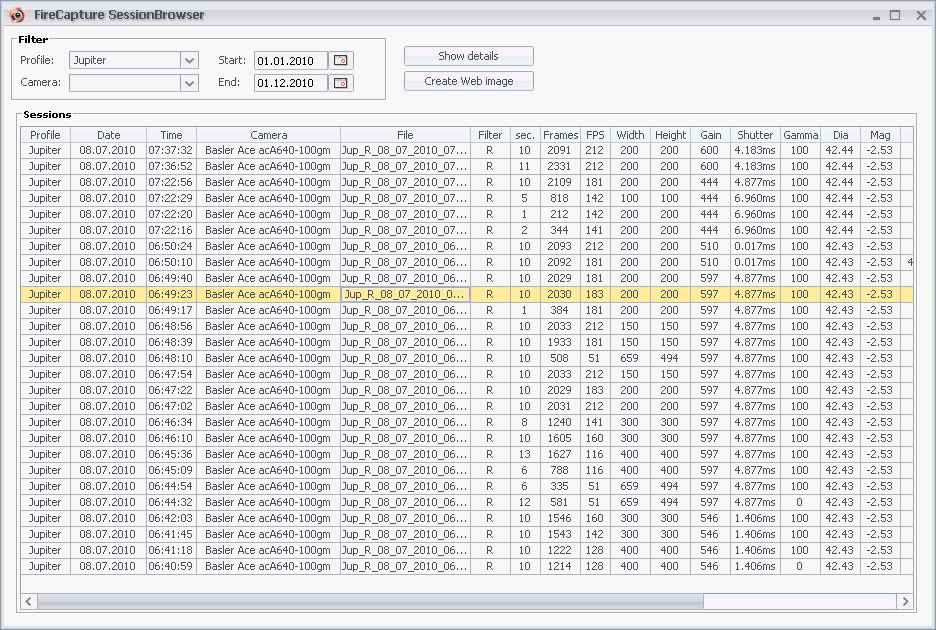Click the Gamma column header
This screenshot has height=630, width=936.
800,135
